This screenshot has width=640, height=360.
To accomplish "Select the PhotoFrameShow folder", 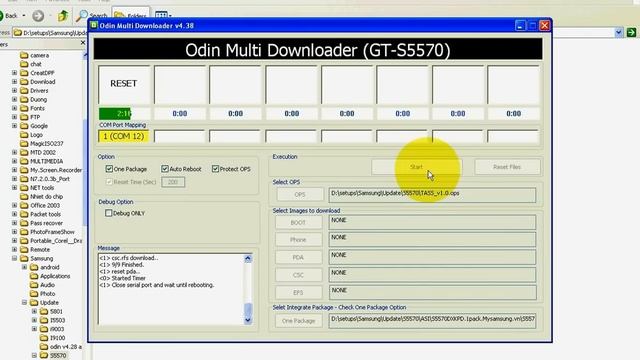I will click(52, 232).
